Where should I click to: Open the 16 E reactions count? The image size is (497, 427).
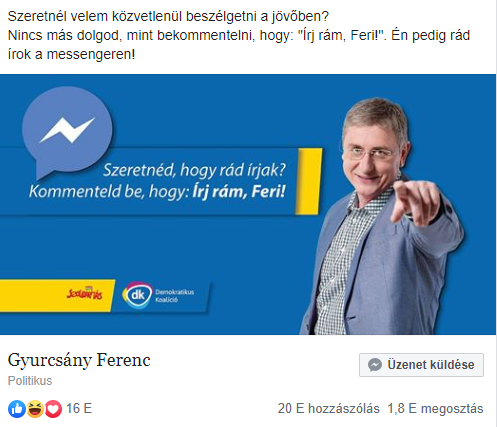coord(79,409)
